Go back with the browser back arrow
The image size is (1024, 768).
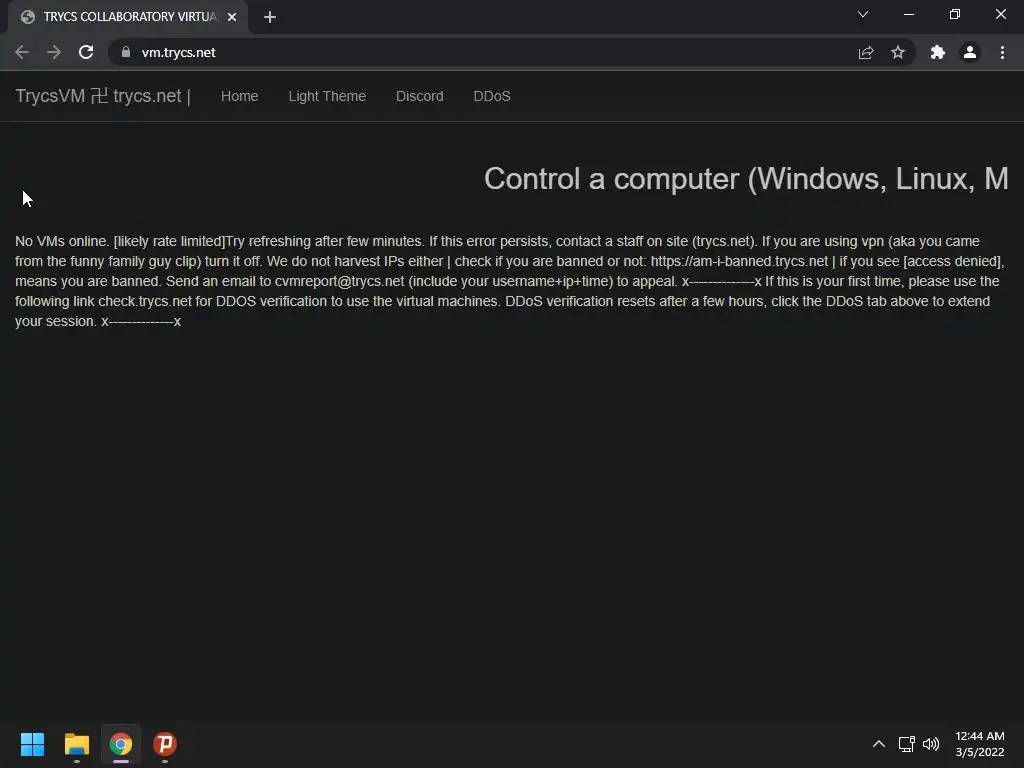(22, 52)
